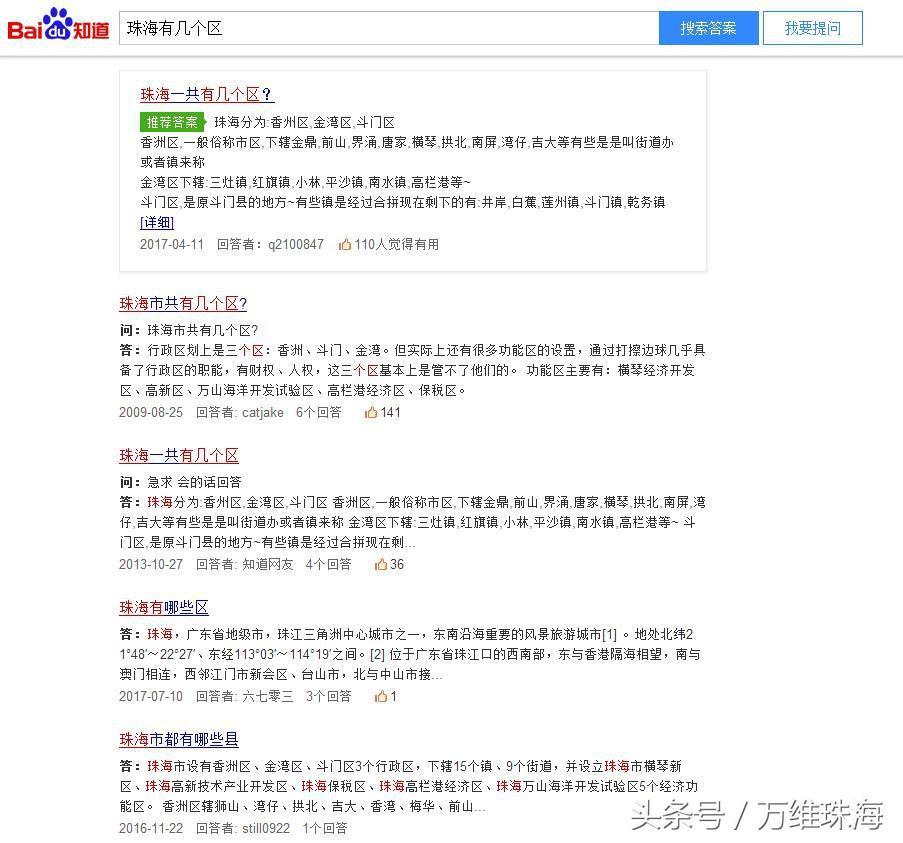
Task: Click the text 110人觉得有用
Action: [x=396, y=244]
